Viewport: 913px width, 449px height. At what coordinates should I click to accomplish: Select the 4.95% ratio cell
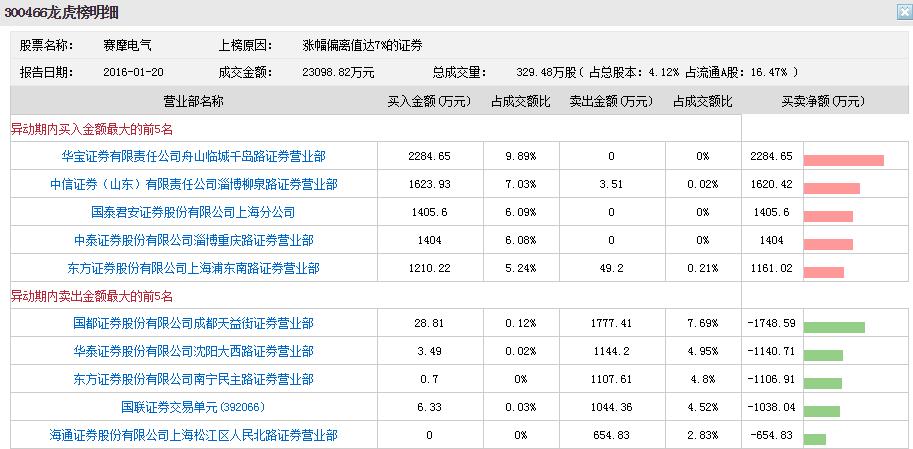tap(703, 351)
